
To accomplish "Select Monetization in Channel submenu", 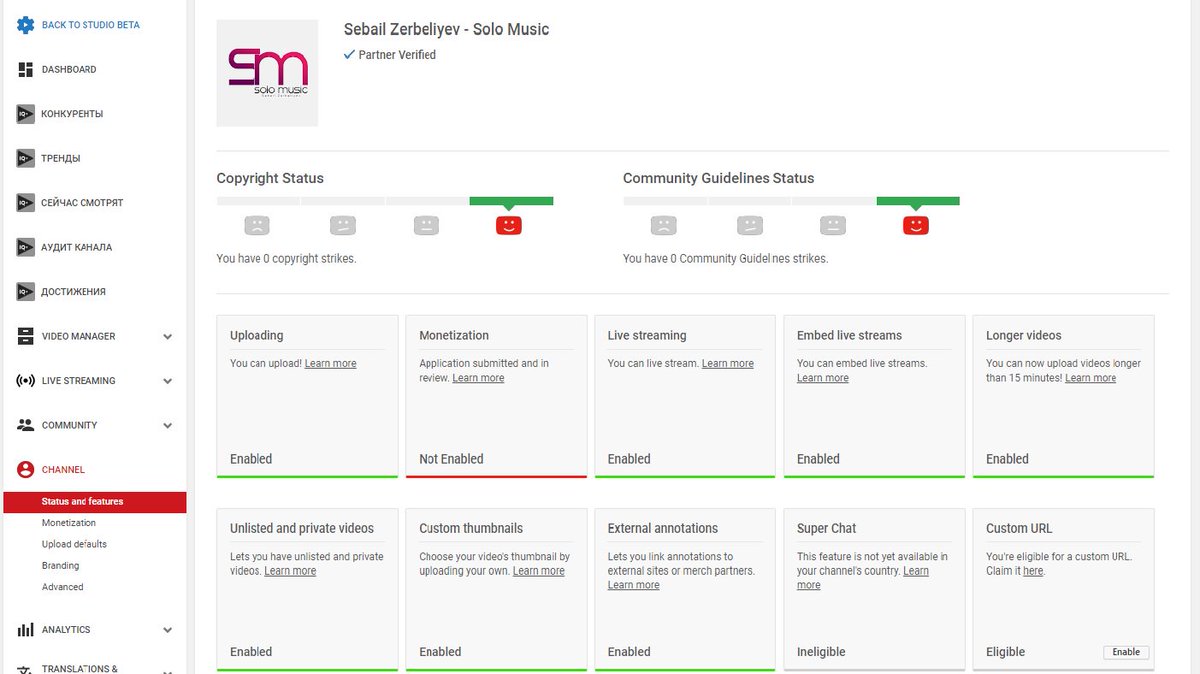I will (x=69, y=523).
